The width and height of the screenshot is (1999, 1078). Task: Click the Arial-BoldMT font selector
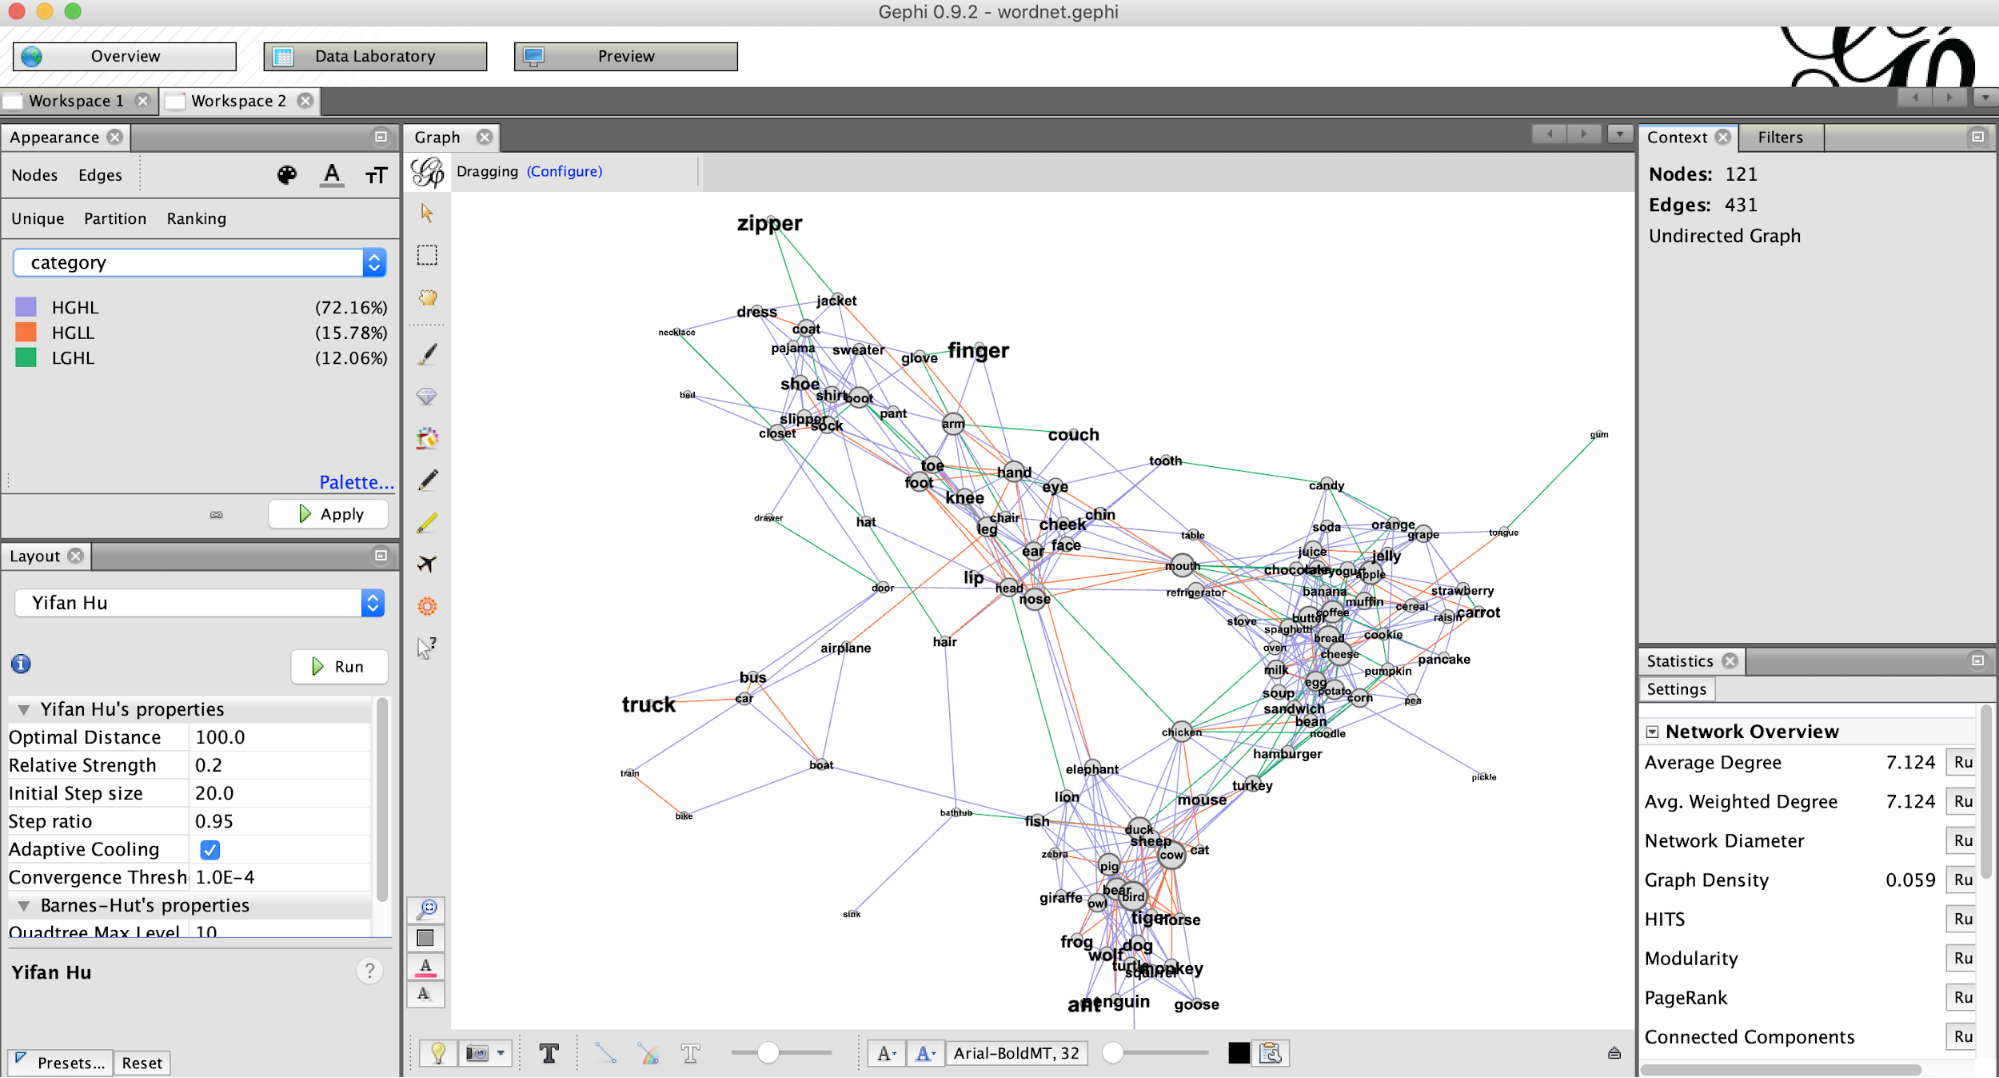(1016, 1053)
